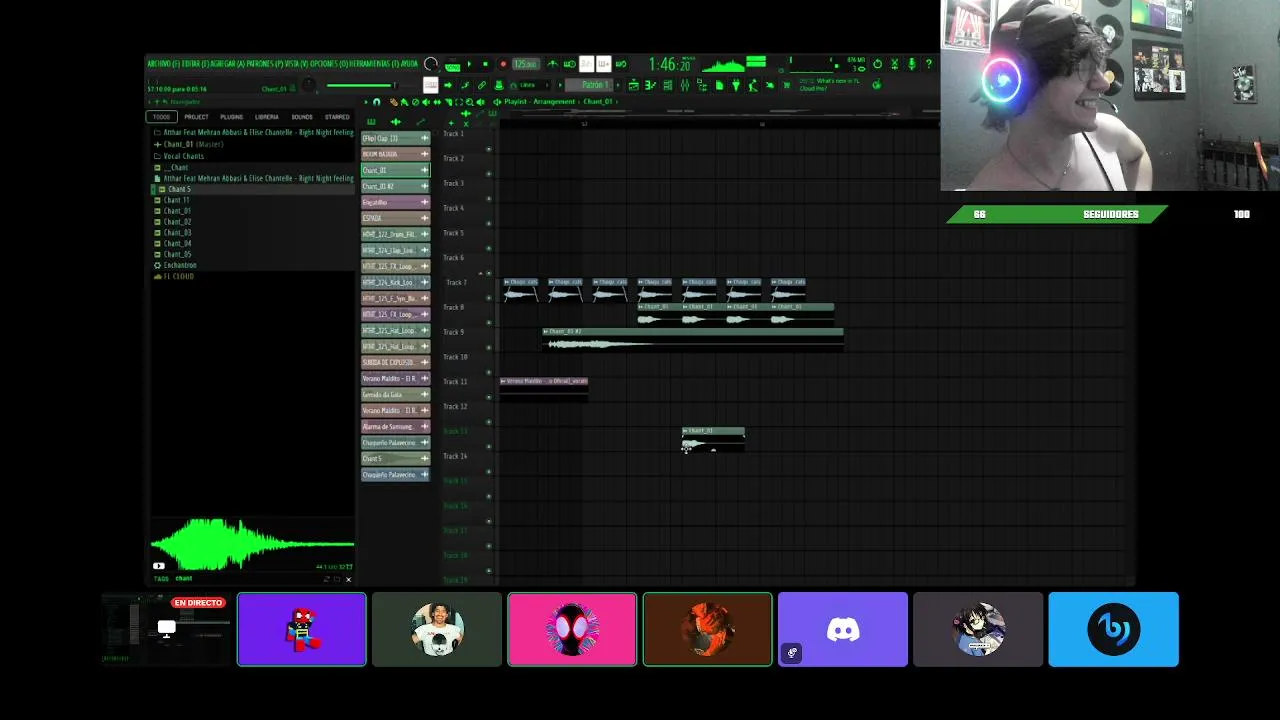Adjust the master volume slider
The height and width of the screenshot is (720, 1280).
click(361, 85)
